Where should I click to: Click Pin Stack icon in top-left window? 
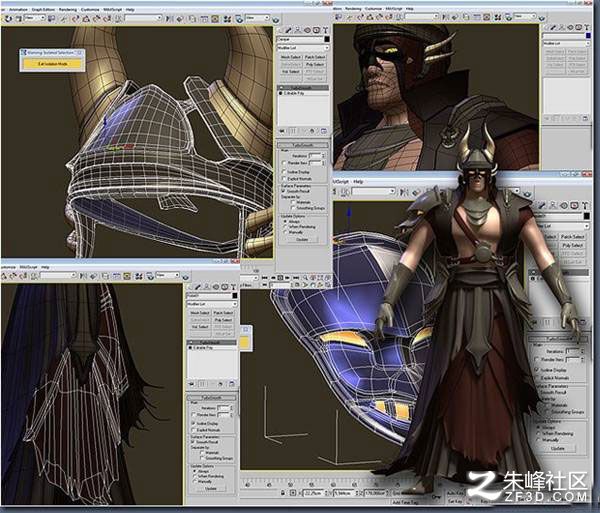282,131
